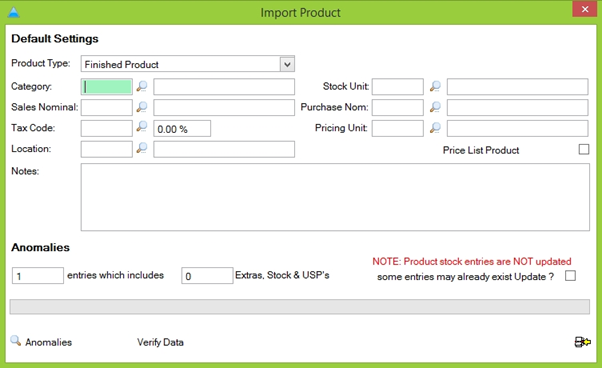The image size is (602, 368).
Task: Click the 0.00 % tax rate field
Action: pos(182,128)
